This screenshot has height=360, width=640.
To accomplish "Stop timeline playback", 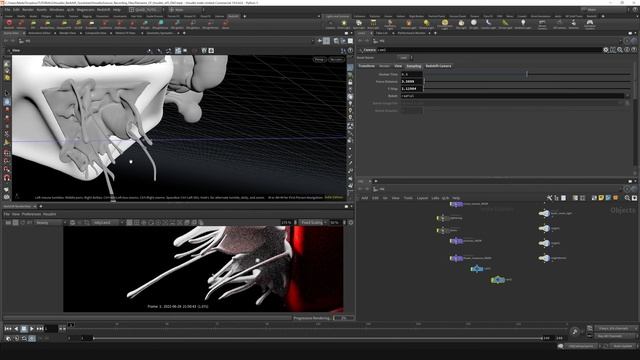I will coord(24,329).
